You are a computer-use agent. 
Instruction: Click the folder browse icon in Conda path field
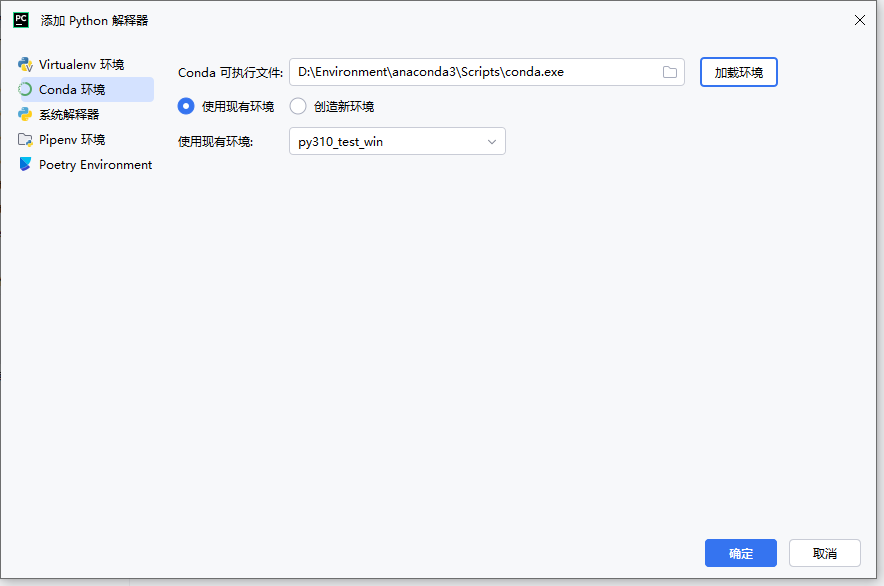pos(669,72)
